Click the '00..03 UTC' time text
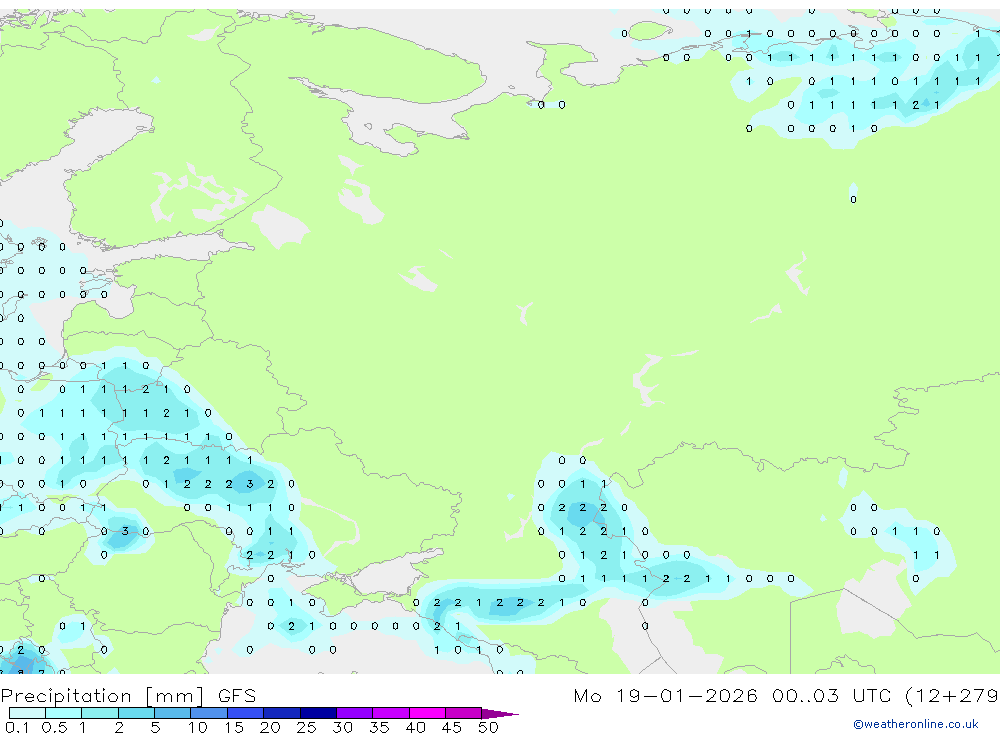This screenshot has height=733, width=1000. 832,696
